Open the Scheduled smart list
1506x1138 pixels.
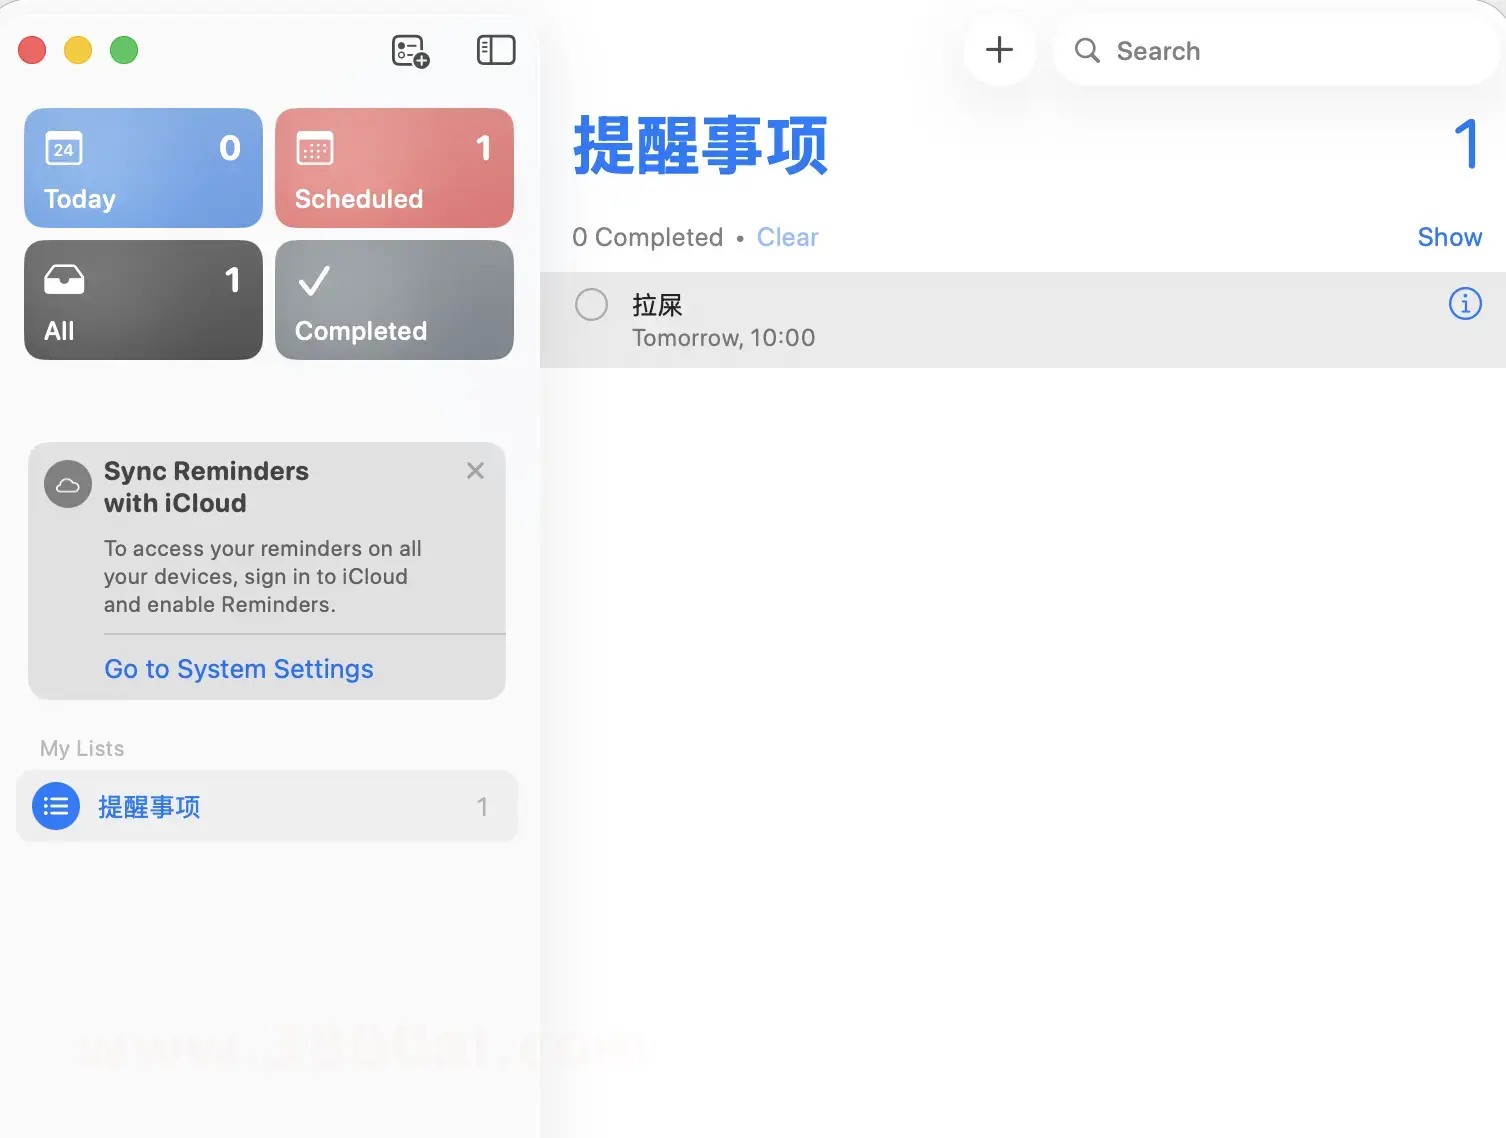tap(394, 168)
